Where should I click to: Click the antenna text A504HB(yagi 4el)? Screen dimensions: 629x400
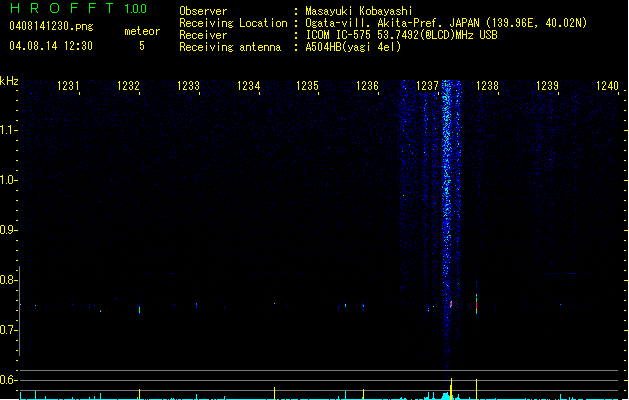coord(353,47)
